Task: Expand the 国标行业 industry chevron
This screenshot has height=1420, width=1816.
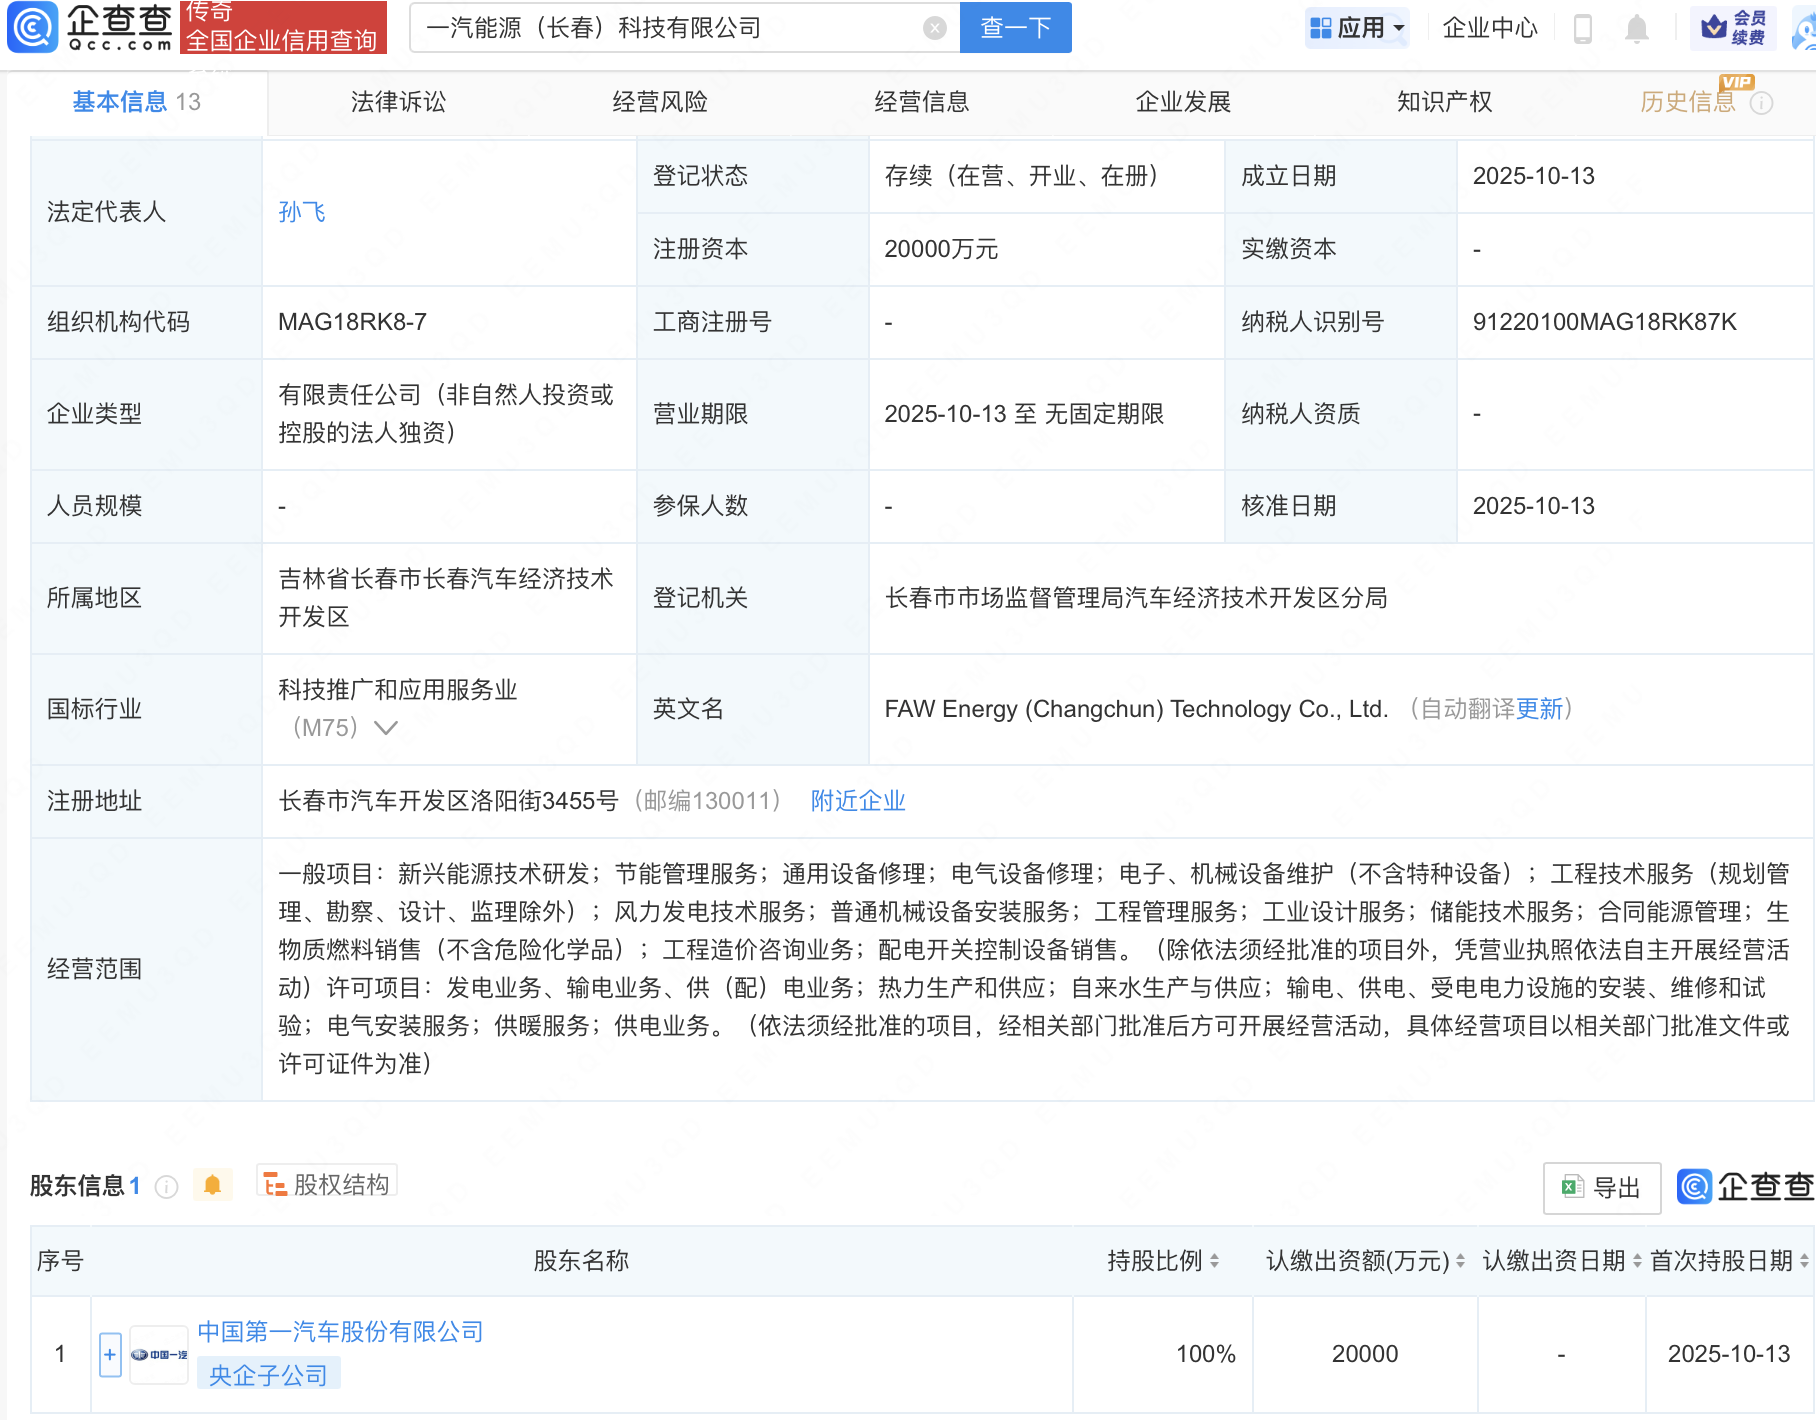Action: point(385,728)
